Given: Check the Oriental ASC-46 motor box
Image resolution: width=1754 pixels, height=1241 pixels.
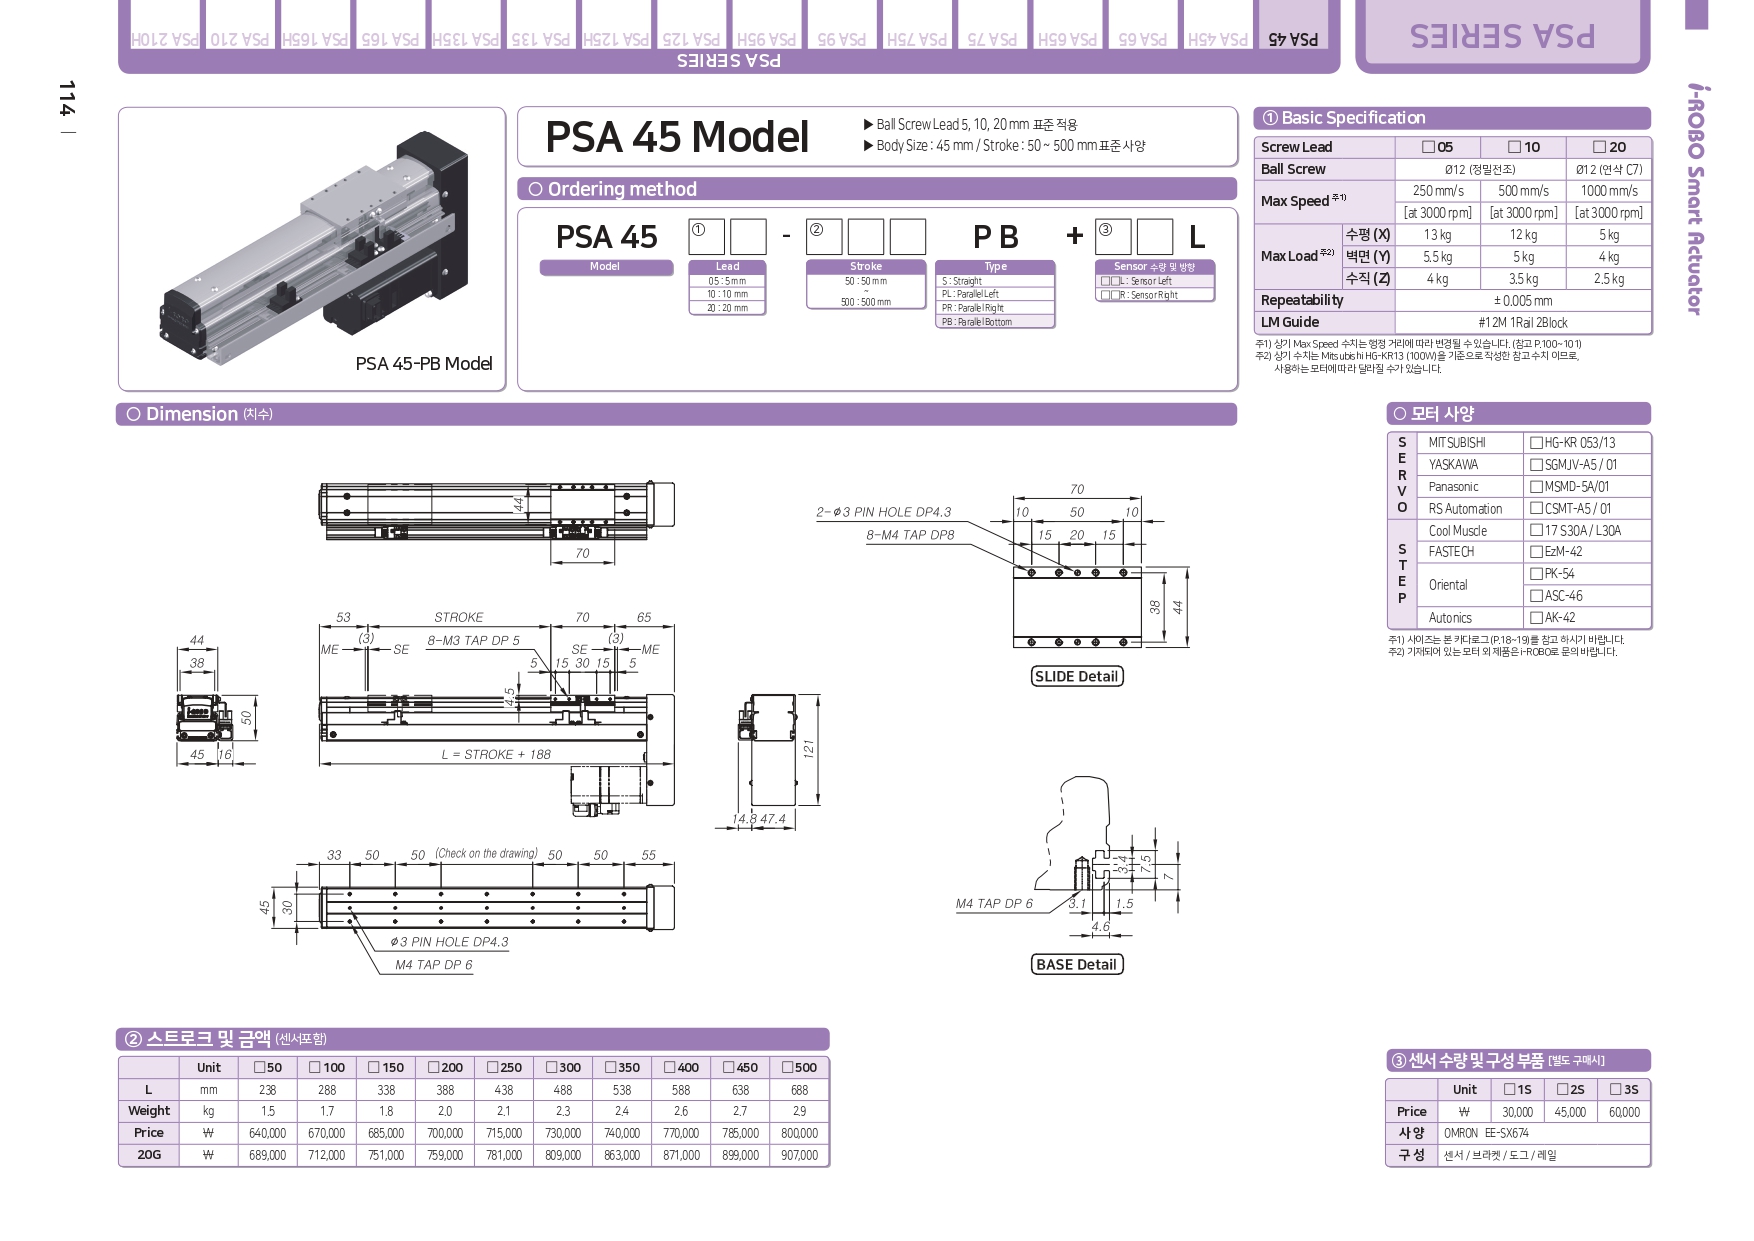Looking at the screenshot, I should point(1536,596).
